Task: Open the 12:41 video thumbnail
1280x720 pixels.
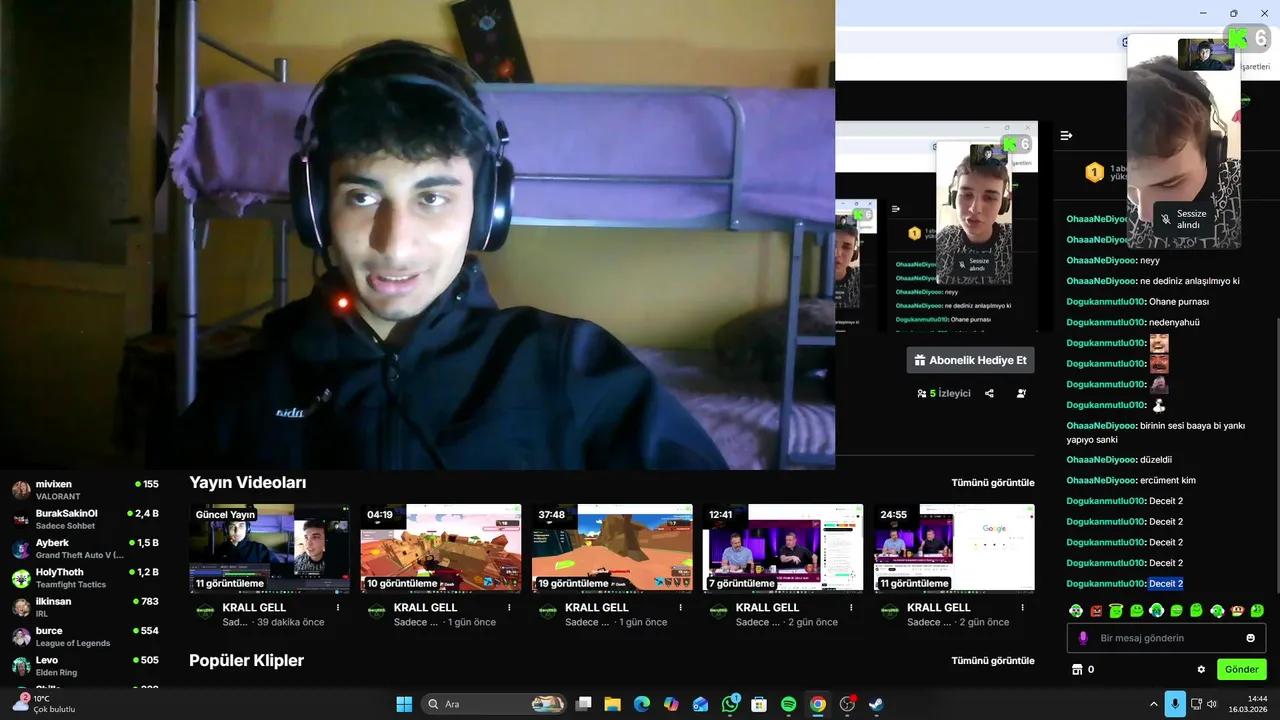Action: [x=783, y=548]
